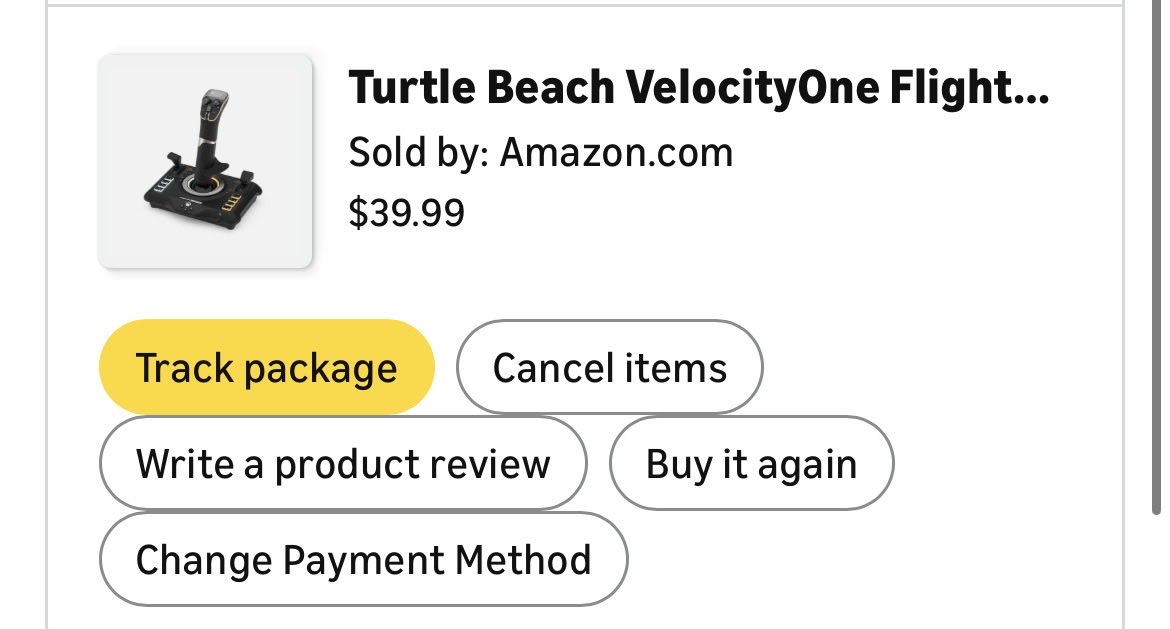Select Cancel items
The width and height of the screenshot is (1170, 629).
[610, 367]
